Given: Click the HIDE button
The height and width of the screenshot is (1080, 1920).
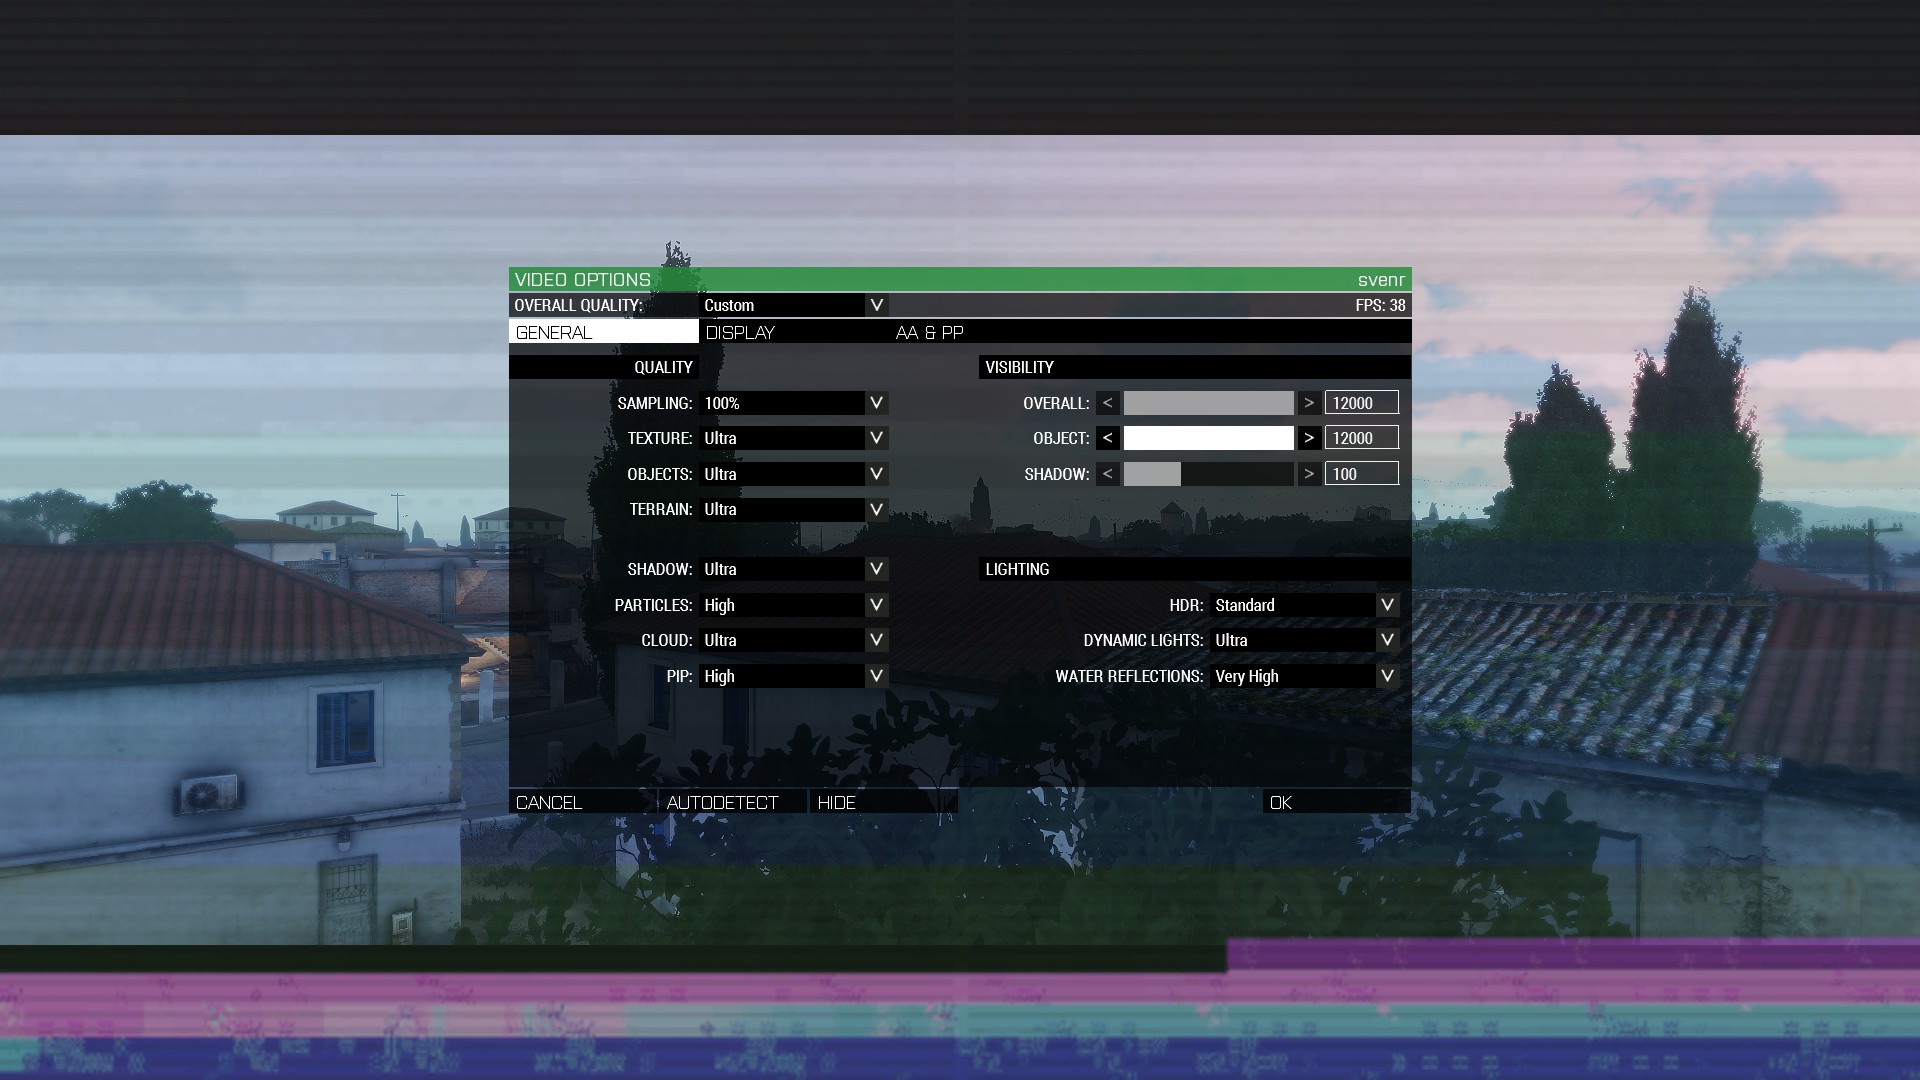Looking at the screenshot, I should coord(884,802).
